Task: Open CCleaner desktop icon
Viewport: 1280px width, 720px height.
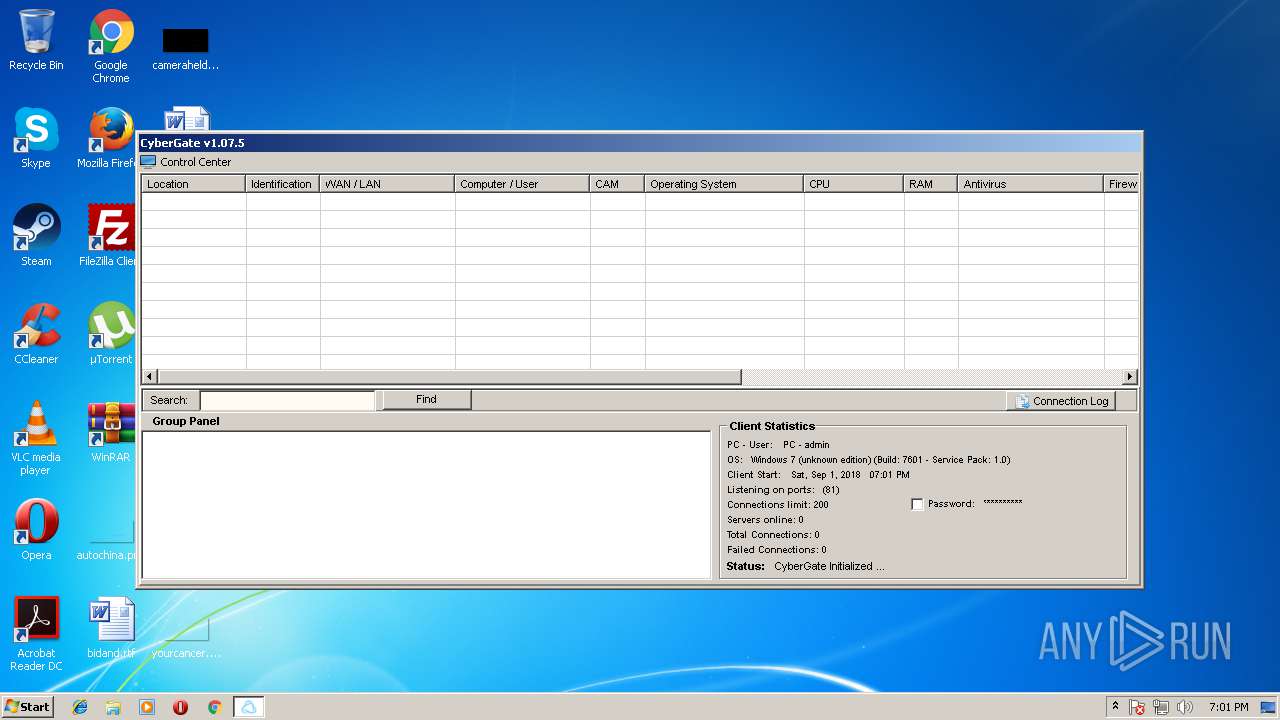Action: pyautogui.click(x=36, y=334)
